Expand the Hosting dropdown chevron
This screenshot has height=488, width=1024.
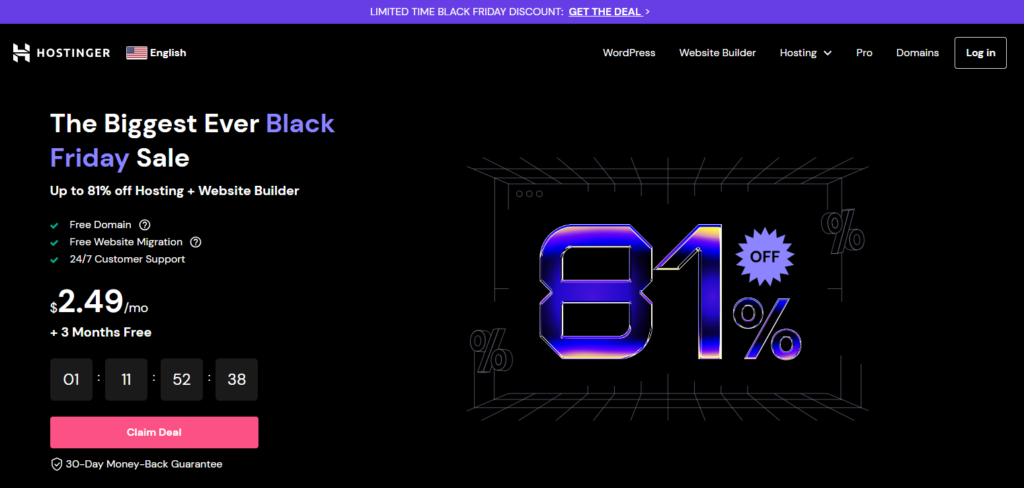[x=827, y=53]
